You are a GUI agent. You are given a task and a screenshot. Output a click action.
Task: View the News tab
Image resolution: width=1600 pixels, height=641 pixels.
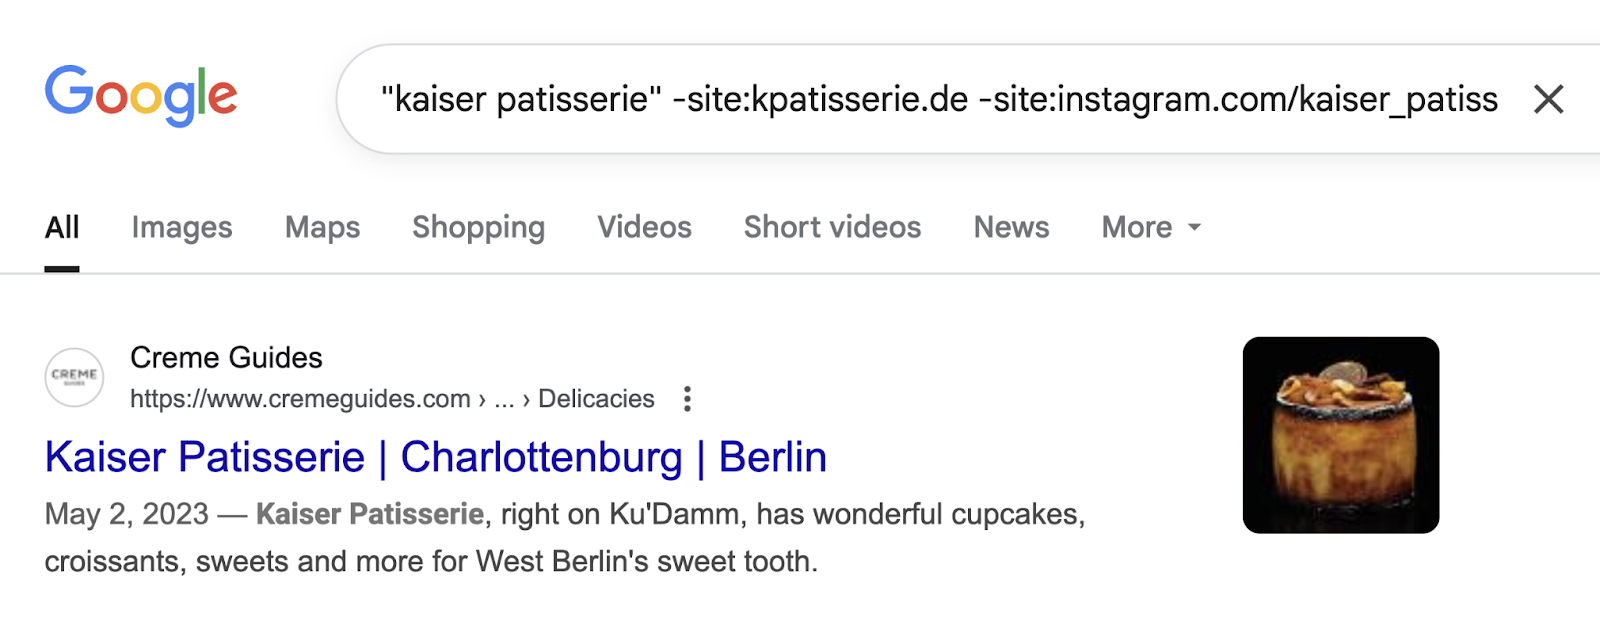(x=1011, y=228)
